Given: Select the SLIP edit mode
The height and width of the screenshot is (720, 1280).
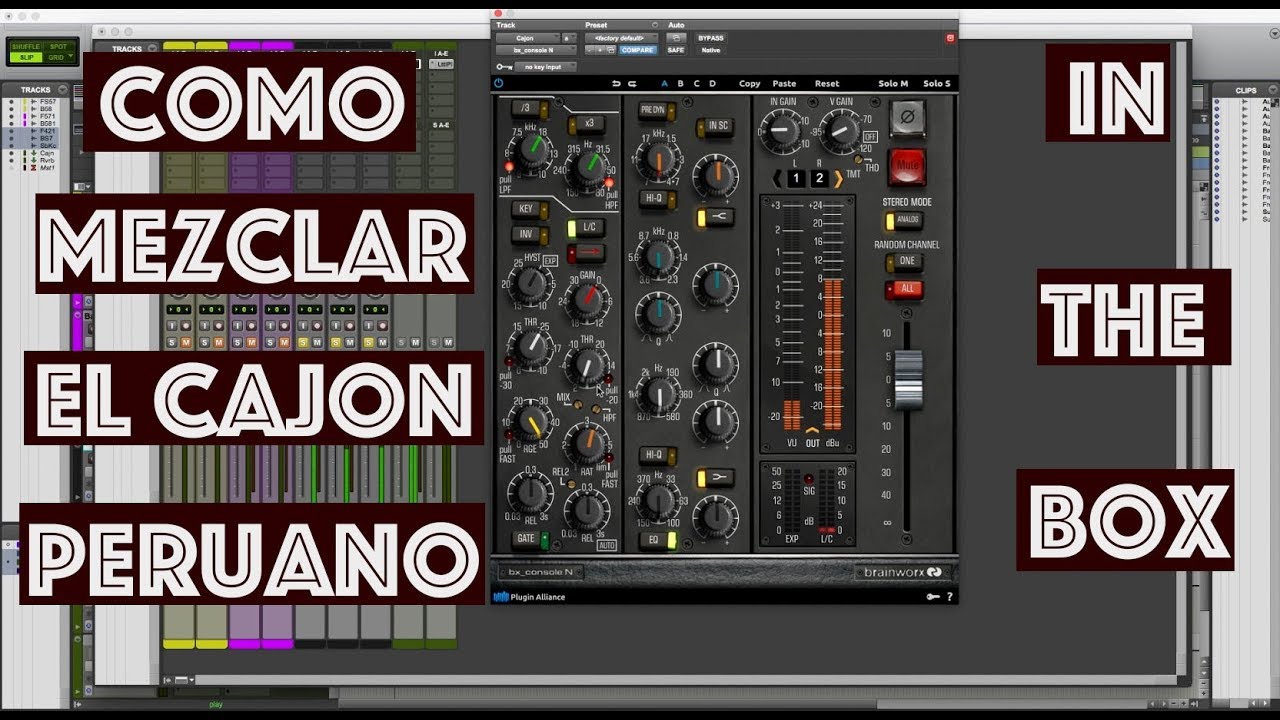Looking at the screenshot, I should tap(25, 58).
